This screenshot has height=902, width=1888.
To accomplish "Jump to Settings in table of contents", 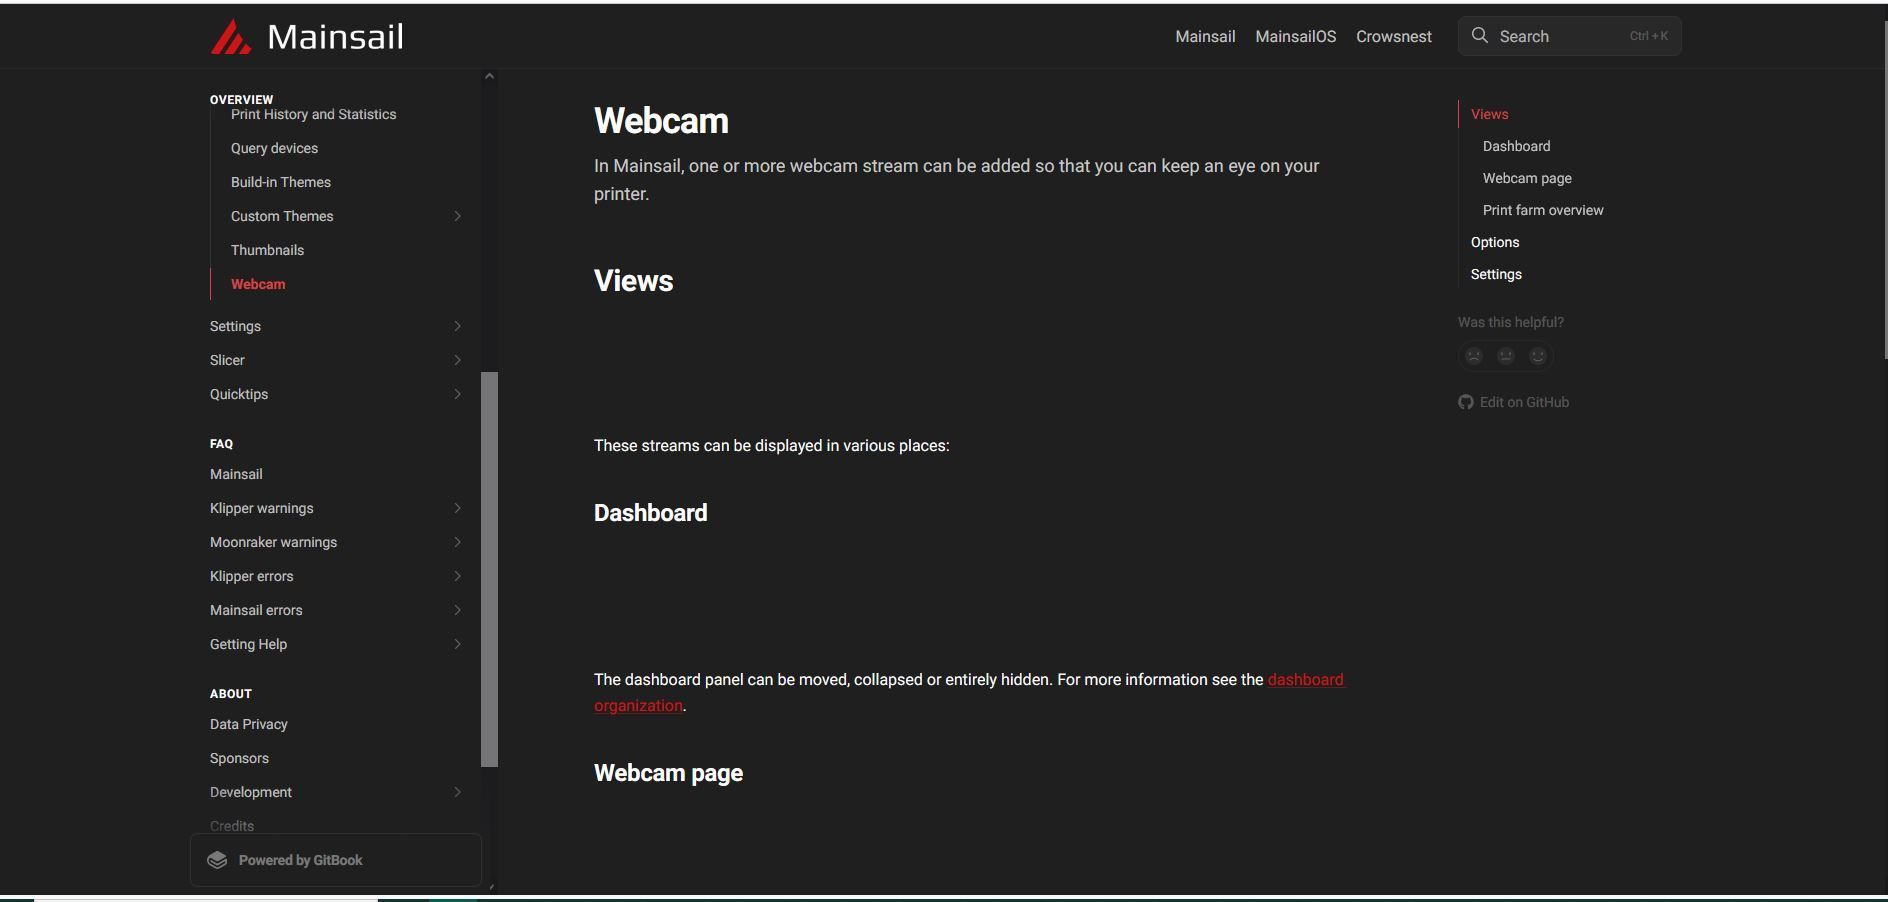I will coord(1496,274).
